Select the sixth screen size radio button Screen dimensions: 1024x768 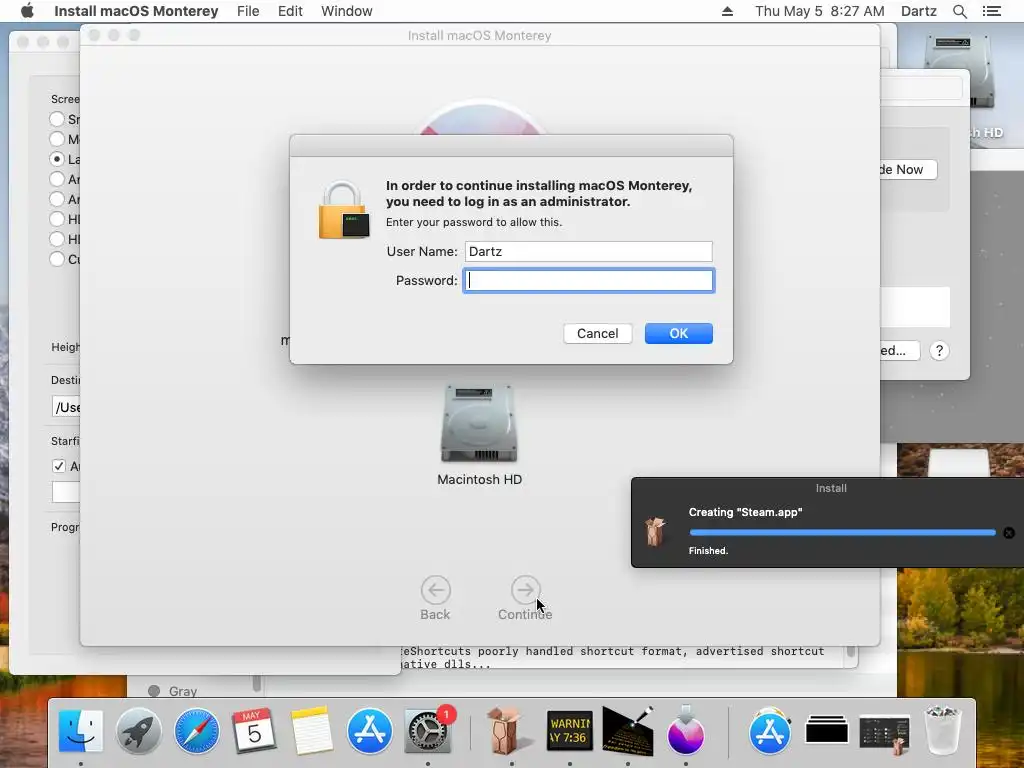(x=57, y=219)
